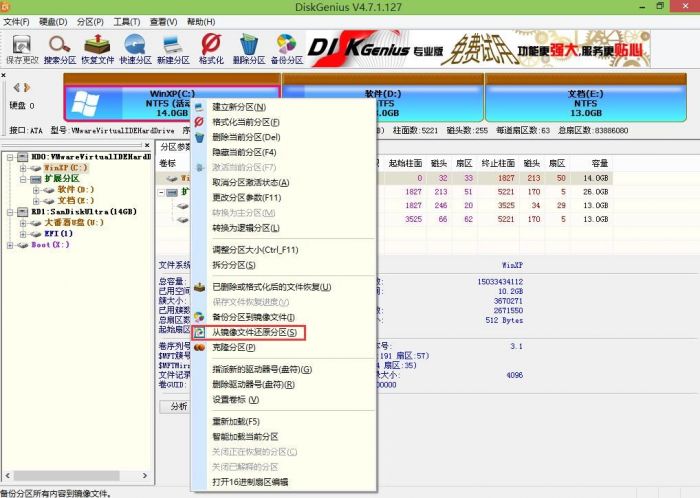
Task: Click icon beside 建立新分区 menu entry
Action: [199, 107]
